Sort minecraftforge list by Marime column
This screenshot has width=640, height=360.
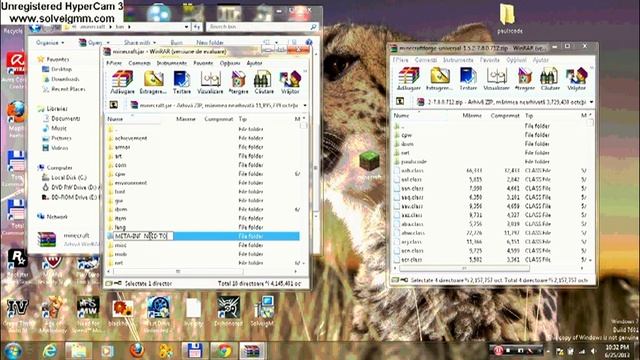click(x=472, y=116)
